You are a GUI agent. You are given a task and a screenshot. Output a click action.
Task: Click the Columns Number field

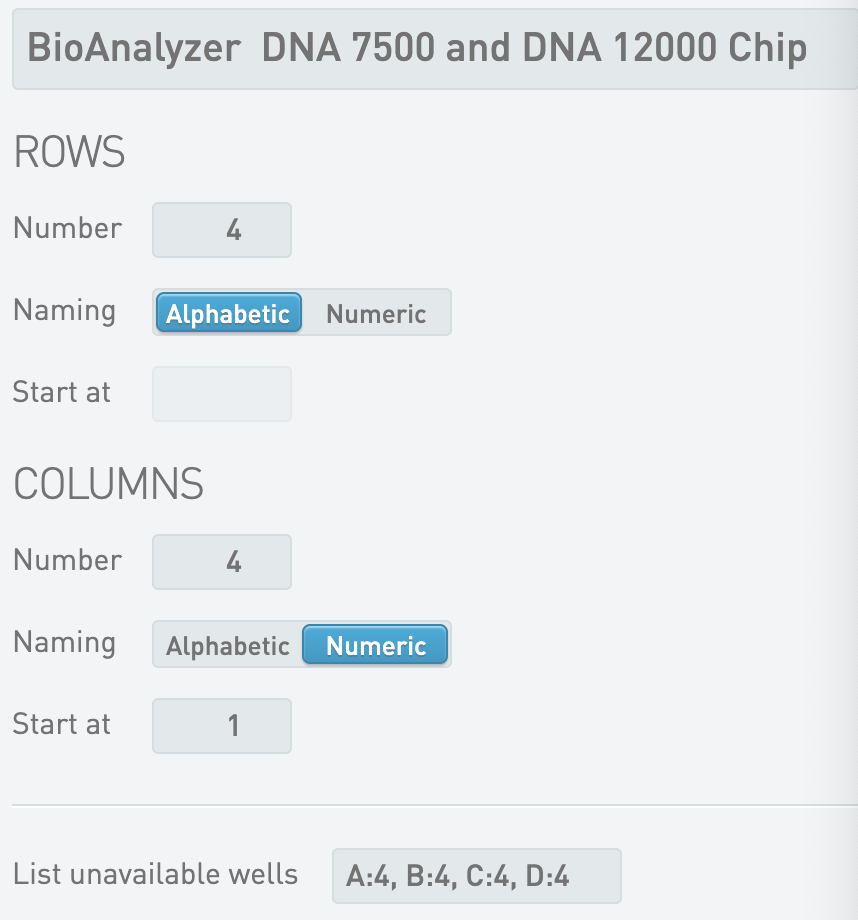coord(222,562)
